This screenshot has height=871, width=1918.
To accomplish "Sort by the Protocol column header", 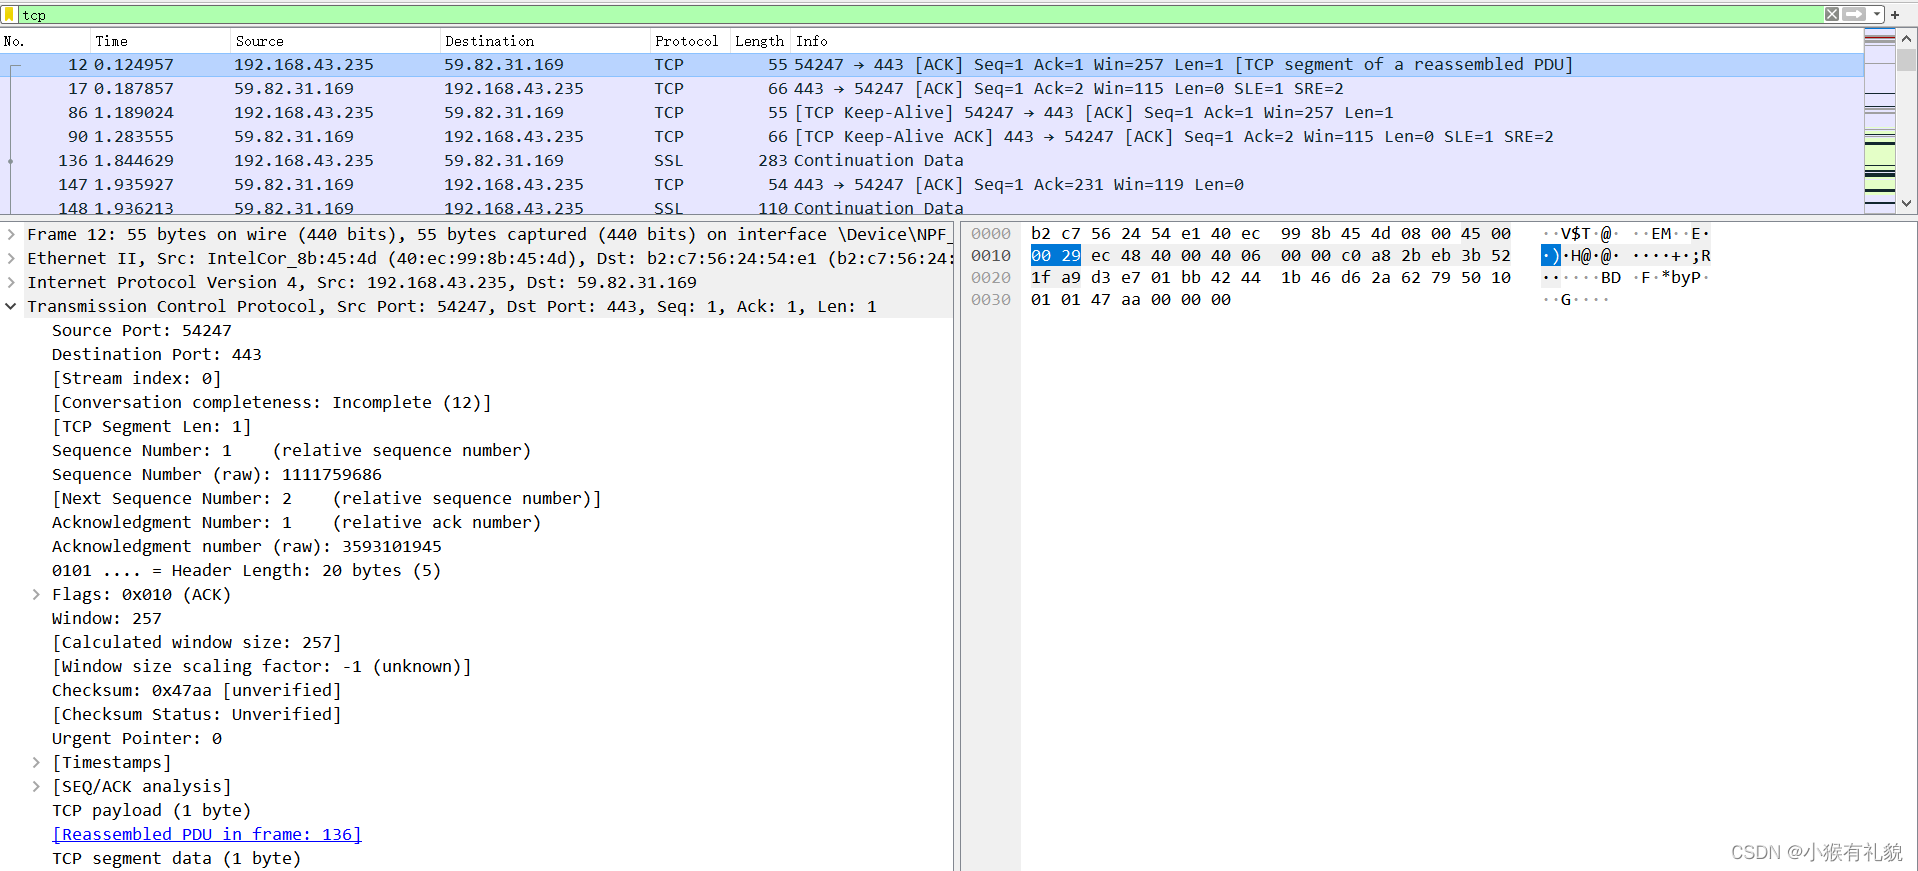I will (x=691, y=41).
